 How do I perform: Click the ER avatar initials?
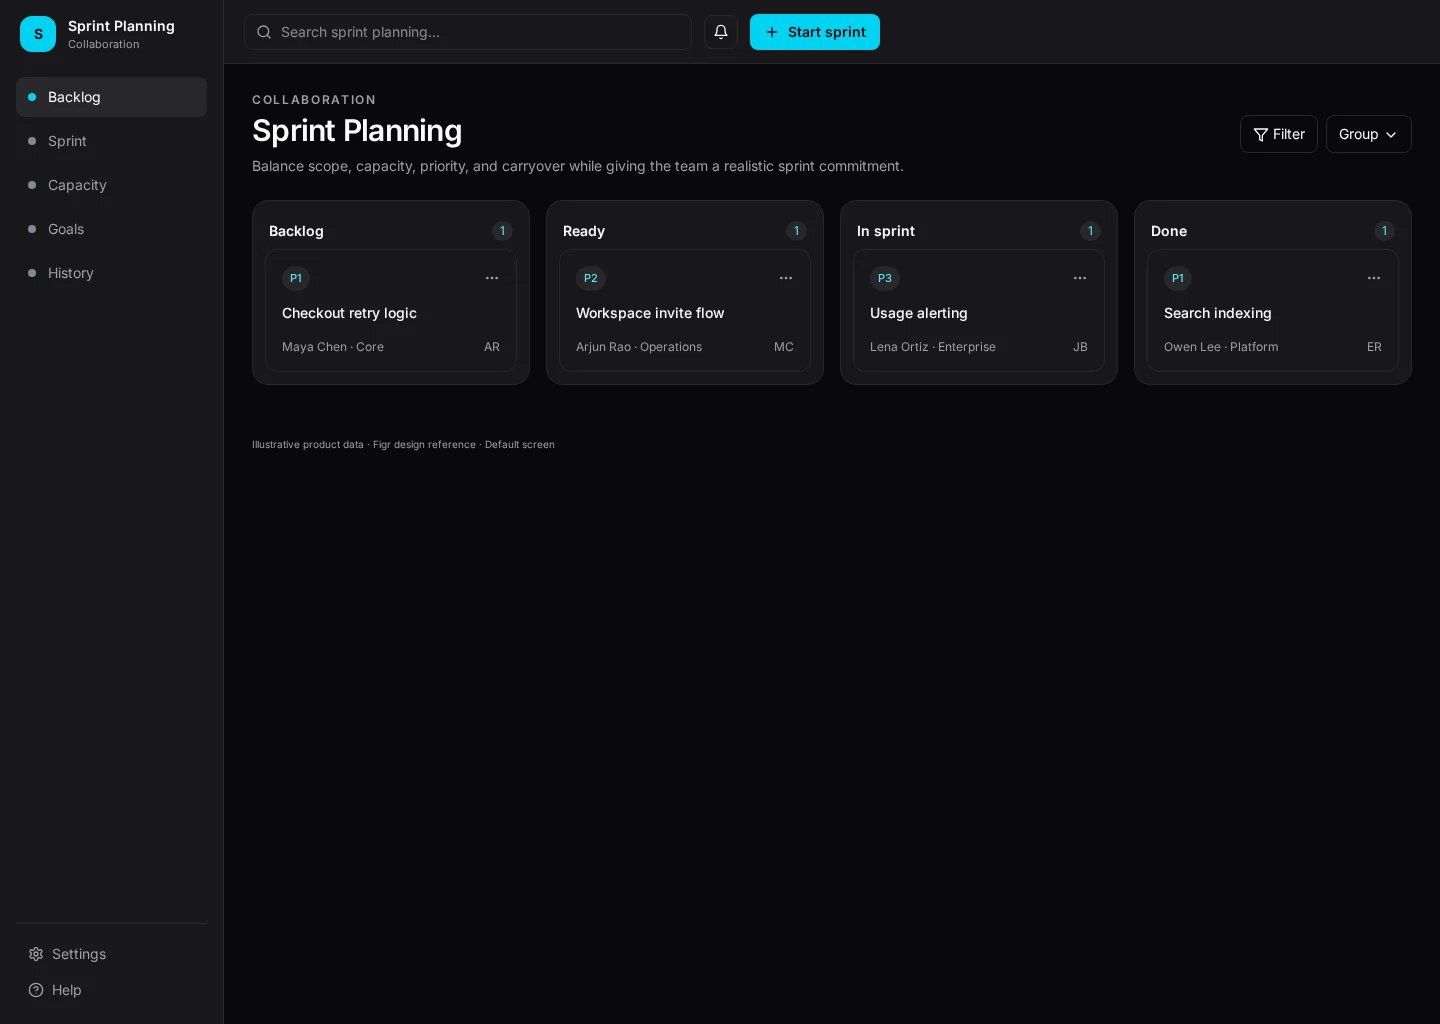pos(1374,347)
